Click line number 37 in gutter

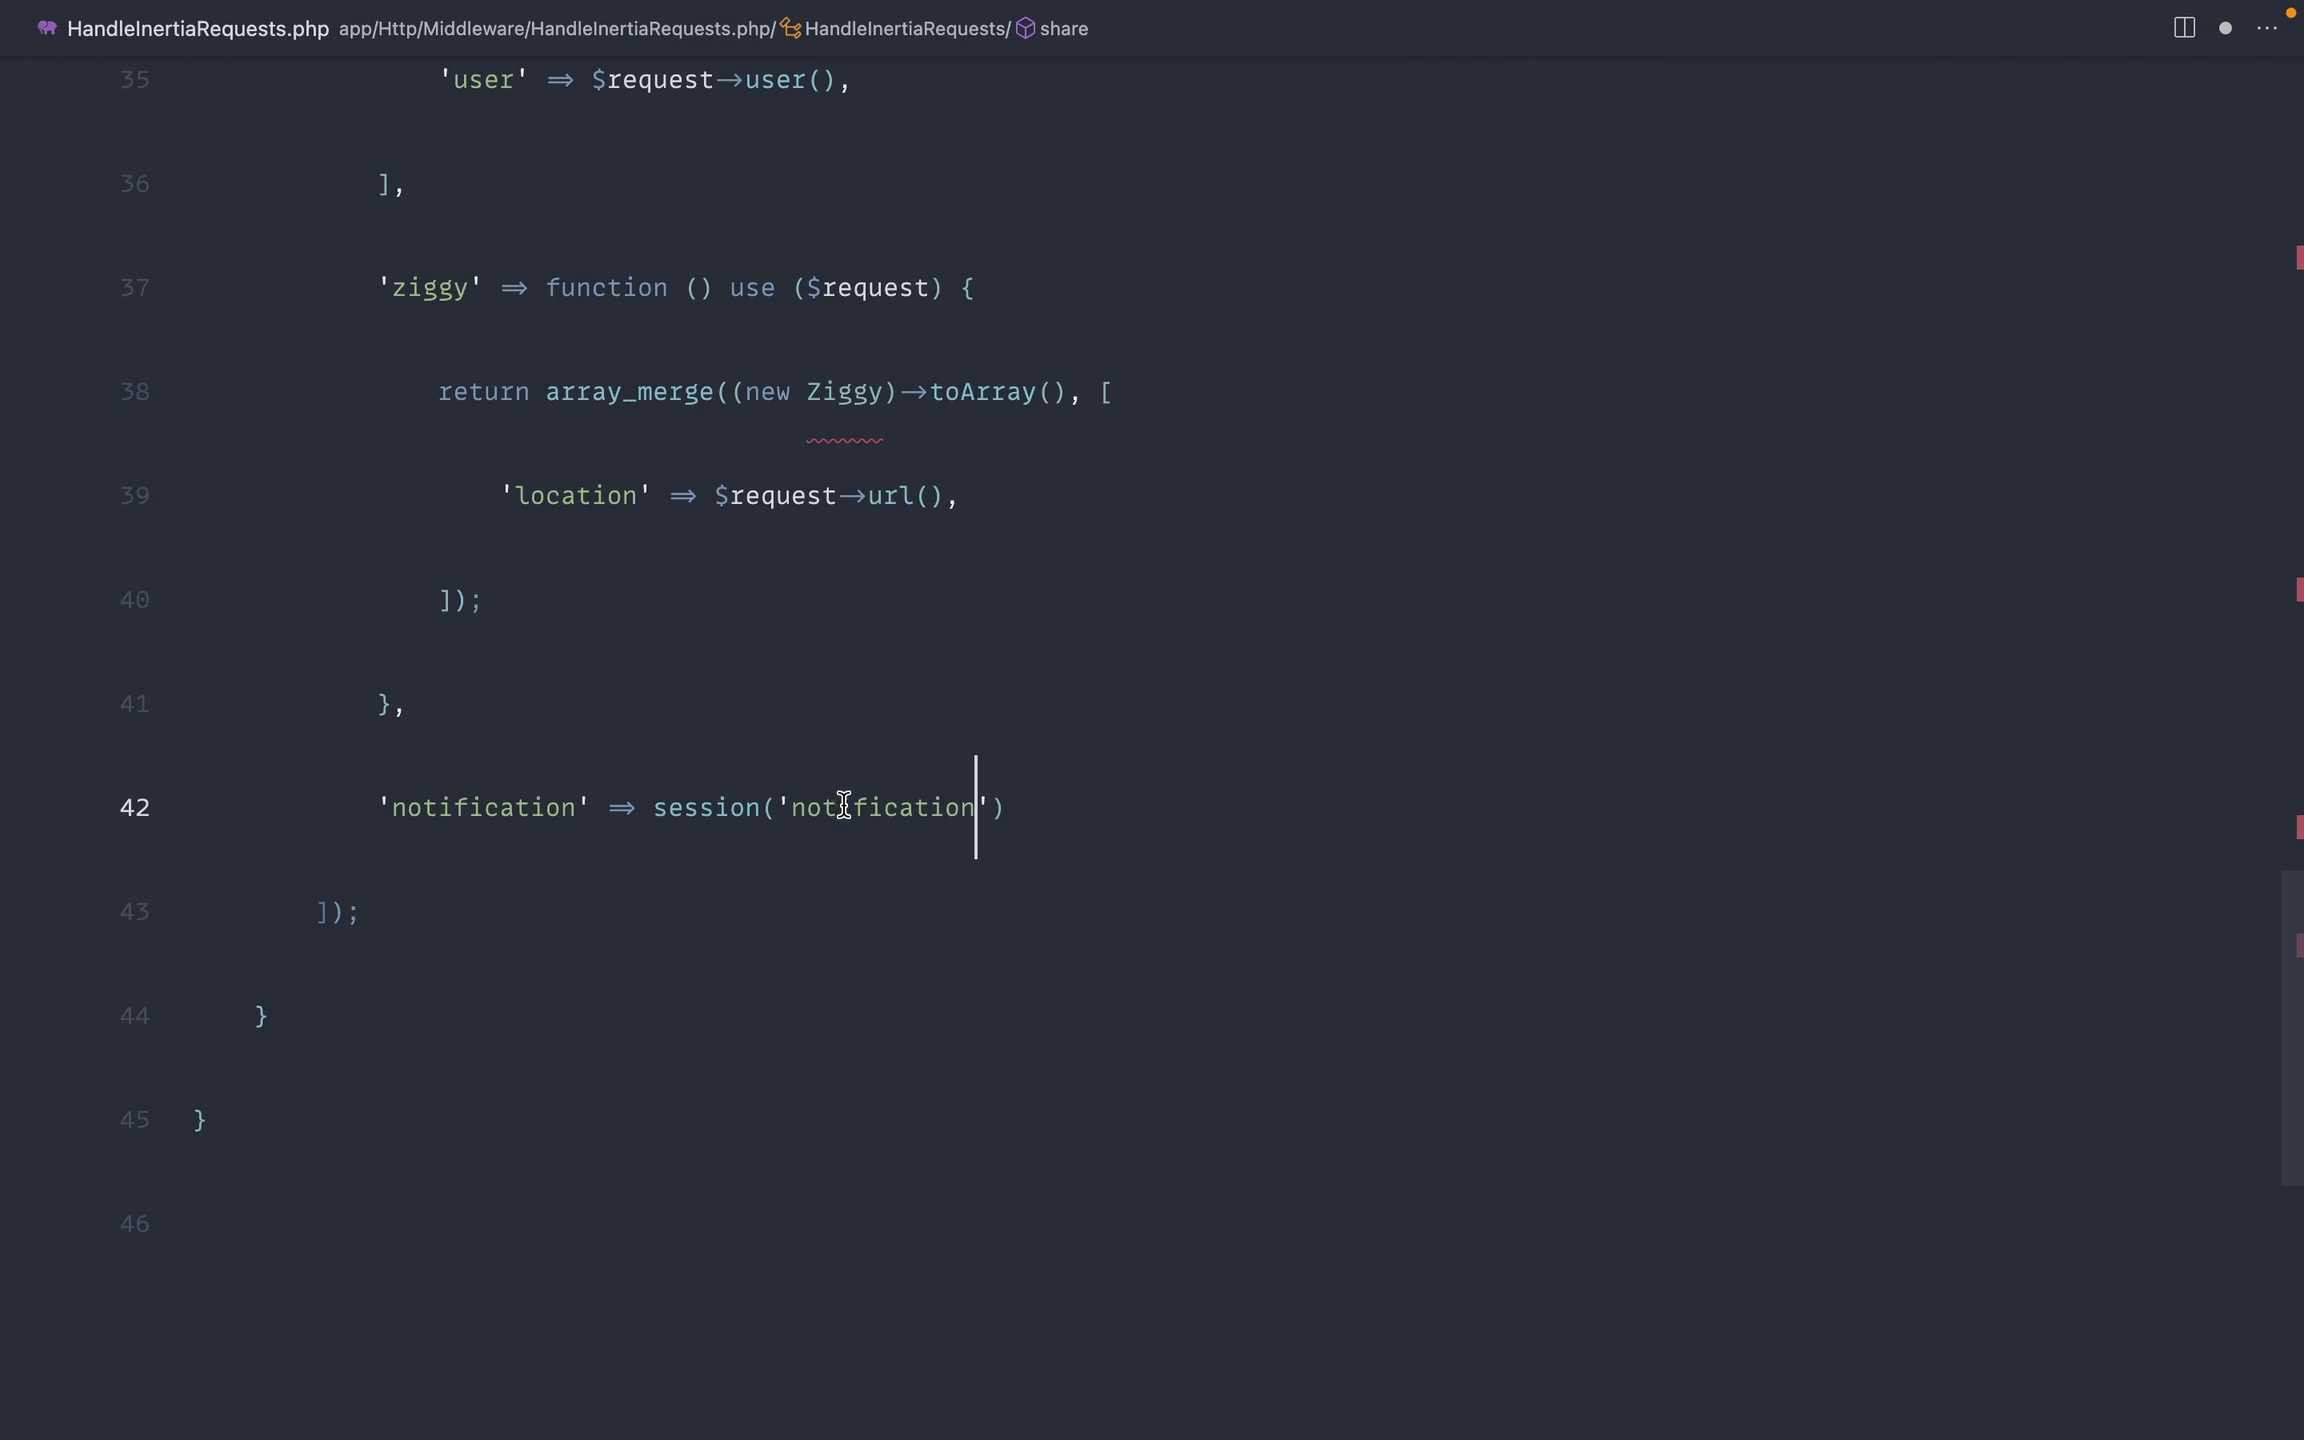[x=135, y=288]
